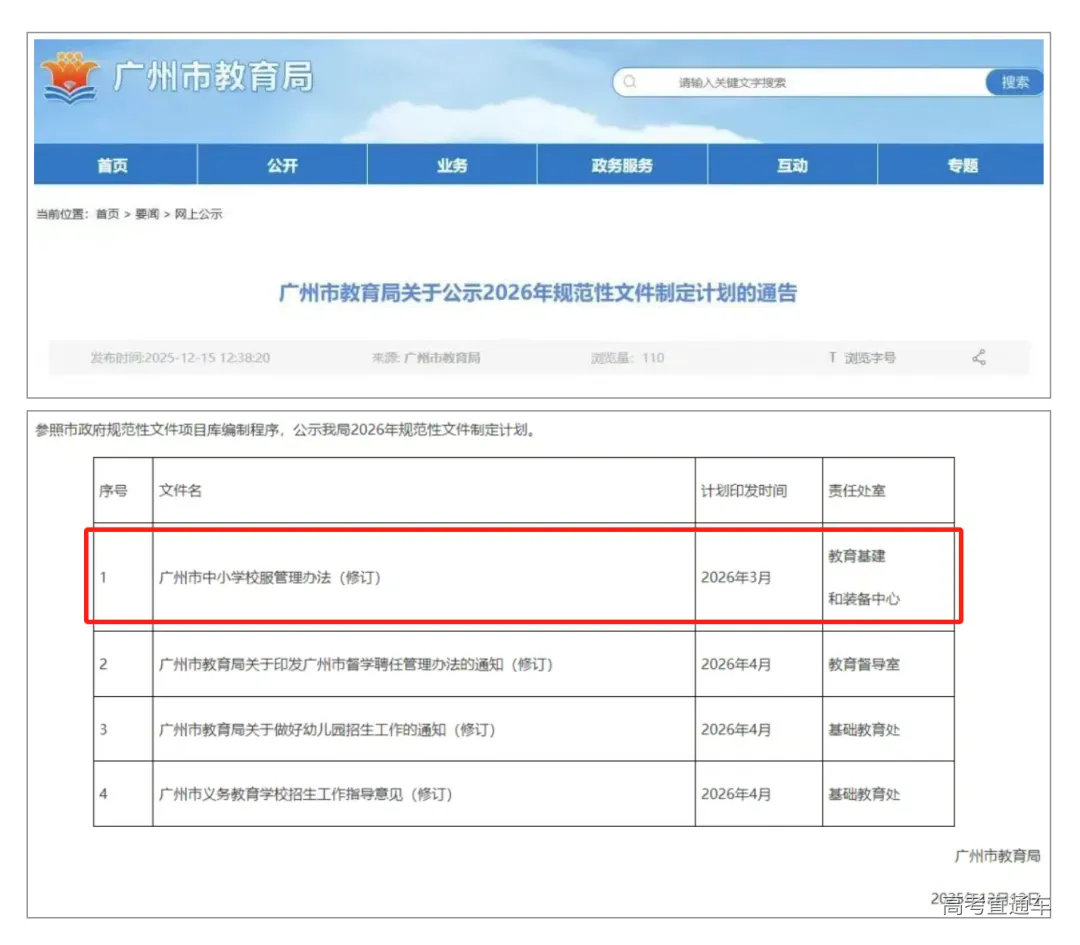Click the 'T 浏览字号' font size control
Image resolution: width=1080 pixels, height=945 pixels.
point(861,357)
